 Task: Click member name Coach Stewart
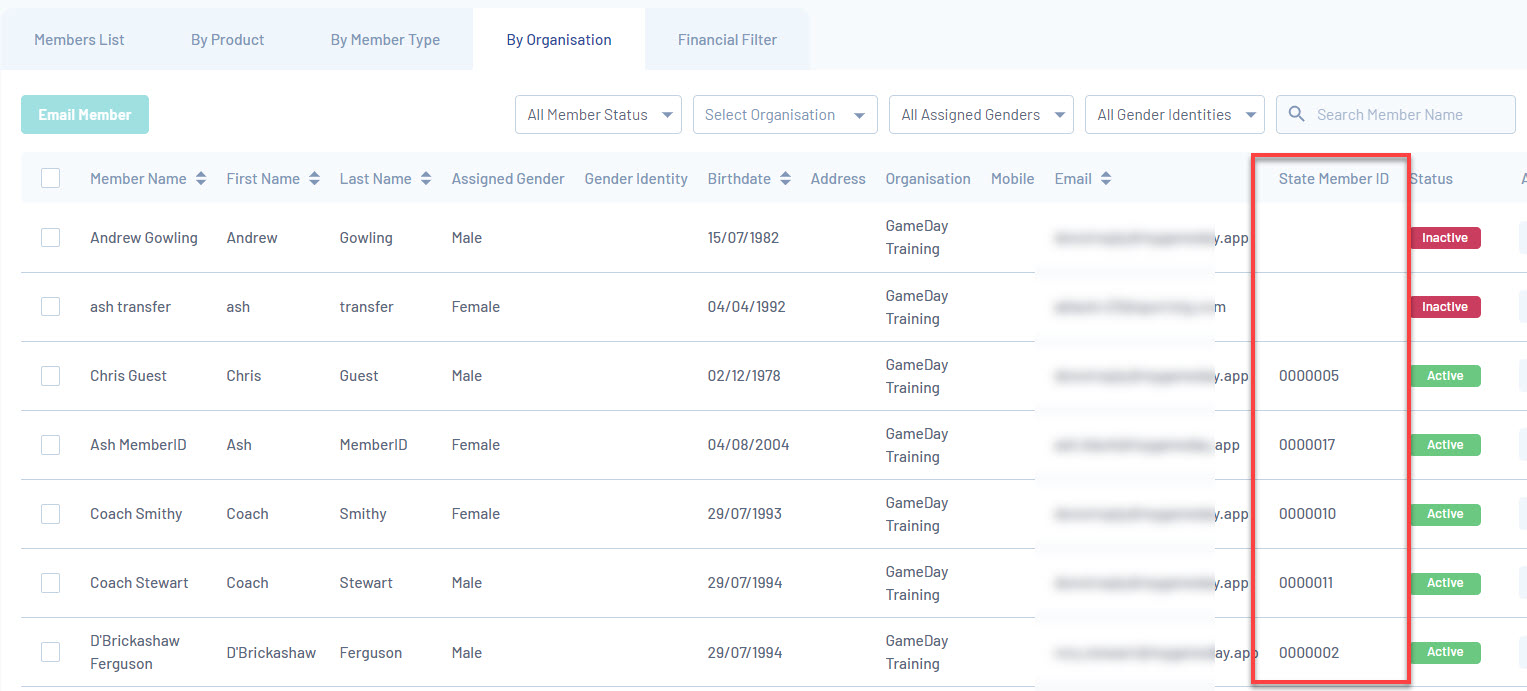pos(139,583)
